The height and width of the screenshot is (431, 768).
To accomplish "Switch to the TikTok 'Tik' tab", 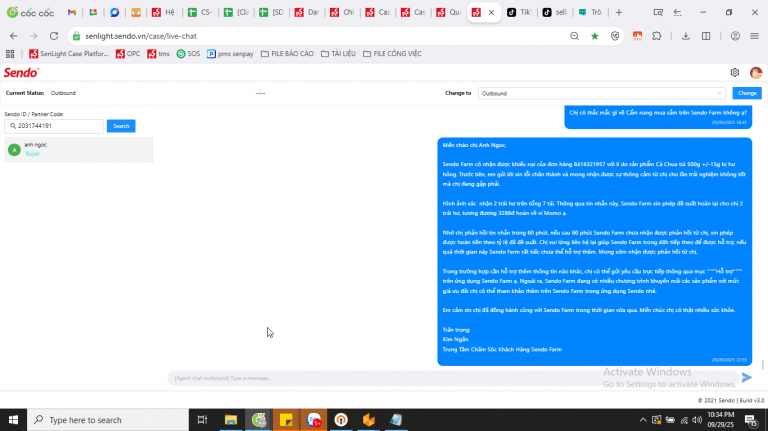I will pyautogui.click(x=519, y=12).
